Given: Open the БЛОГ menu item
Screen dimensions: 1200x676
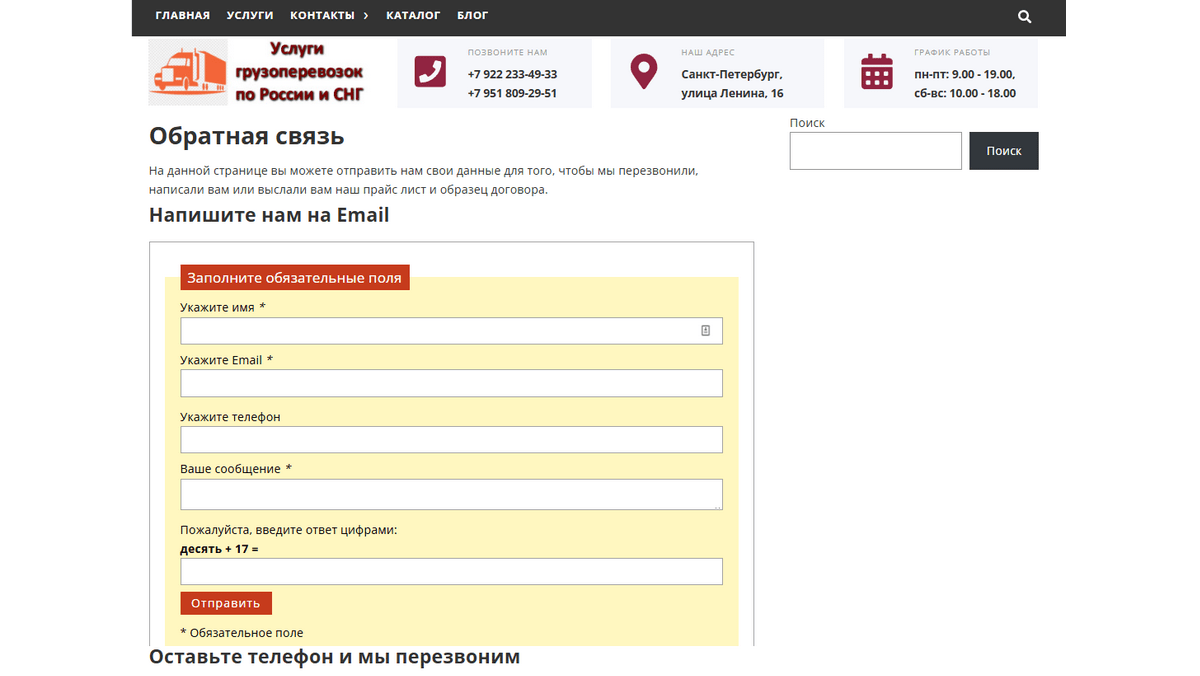Looking at the screenshot, I should pos(473,16).
